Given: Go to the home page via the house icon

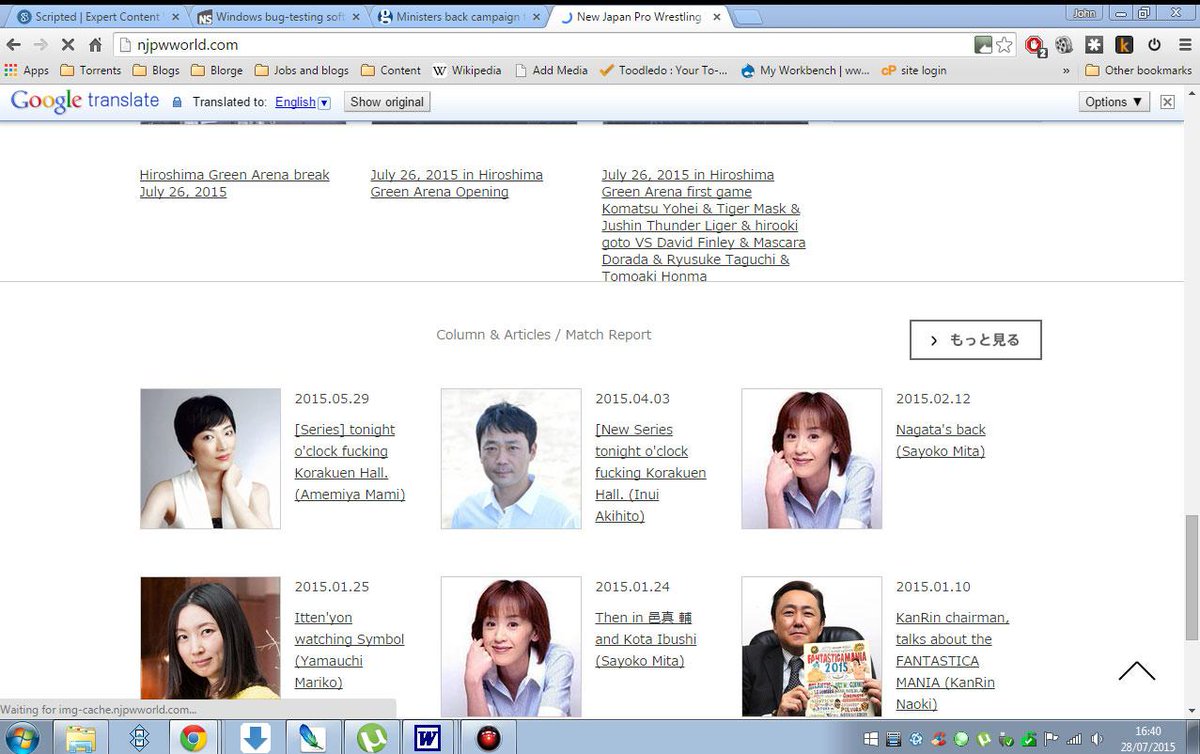Looking at the screenshot, I should 95,45.
